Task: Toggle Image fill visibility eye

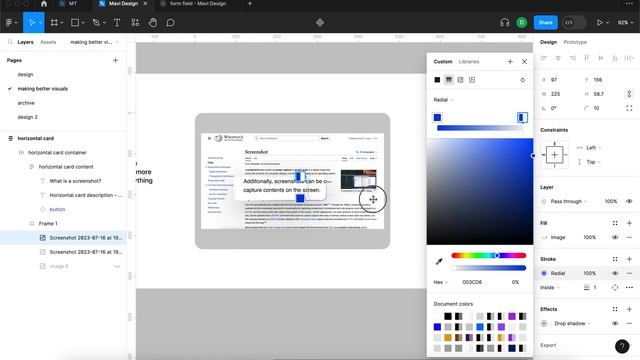Action: [x=615, y=237]
